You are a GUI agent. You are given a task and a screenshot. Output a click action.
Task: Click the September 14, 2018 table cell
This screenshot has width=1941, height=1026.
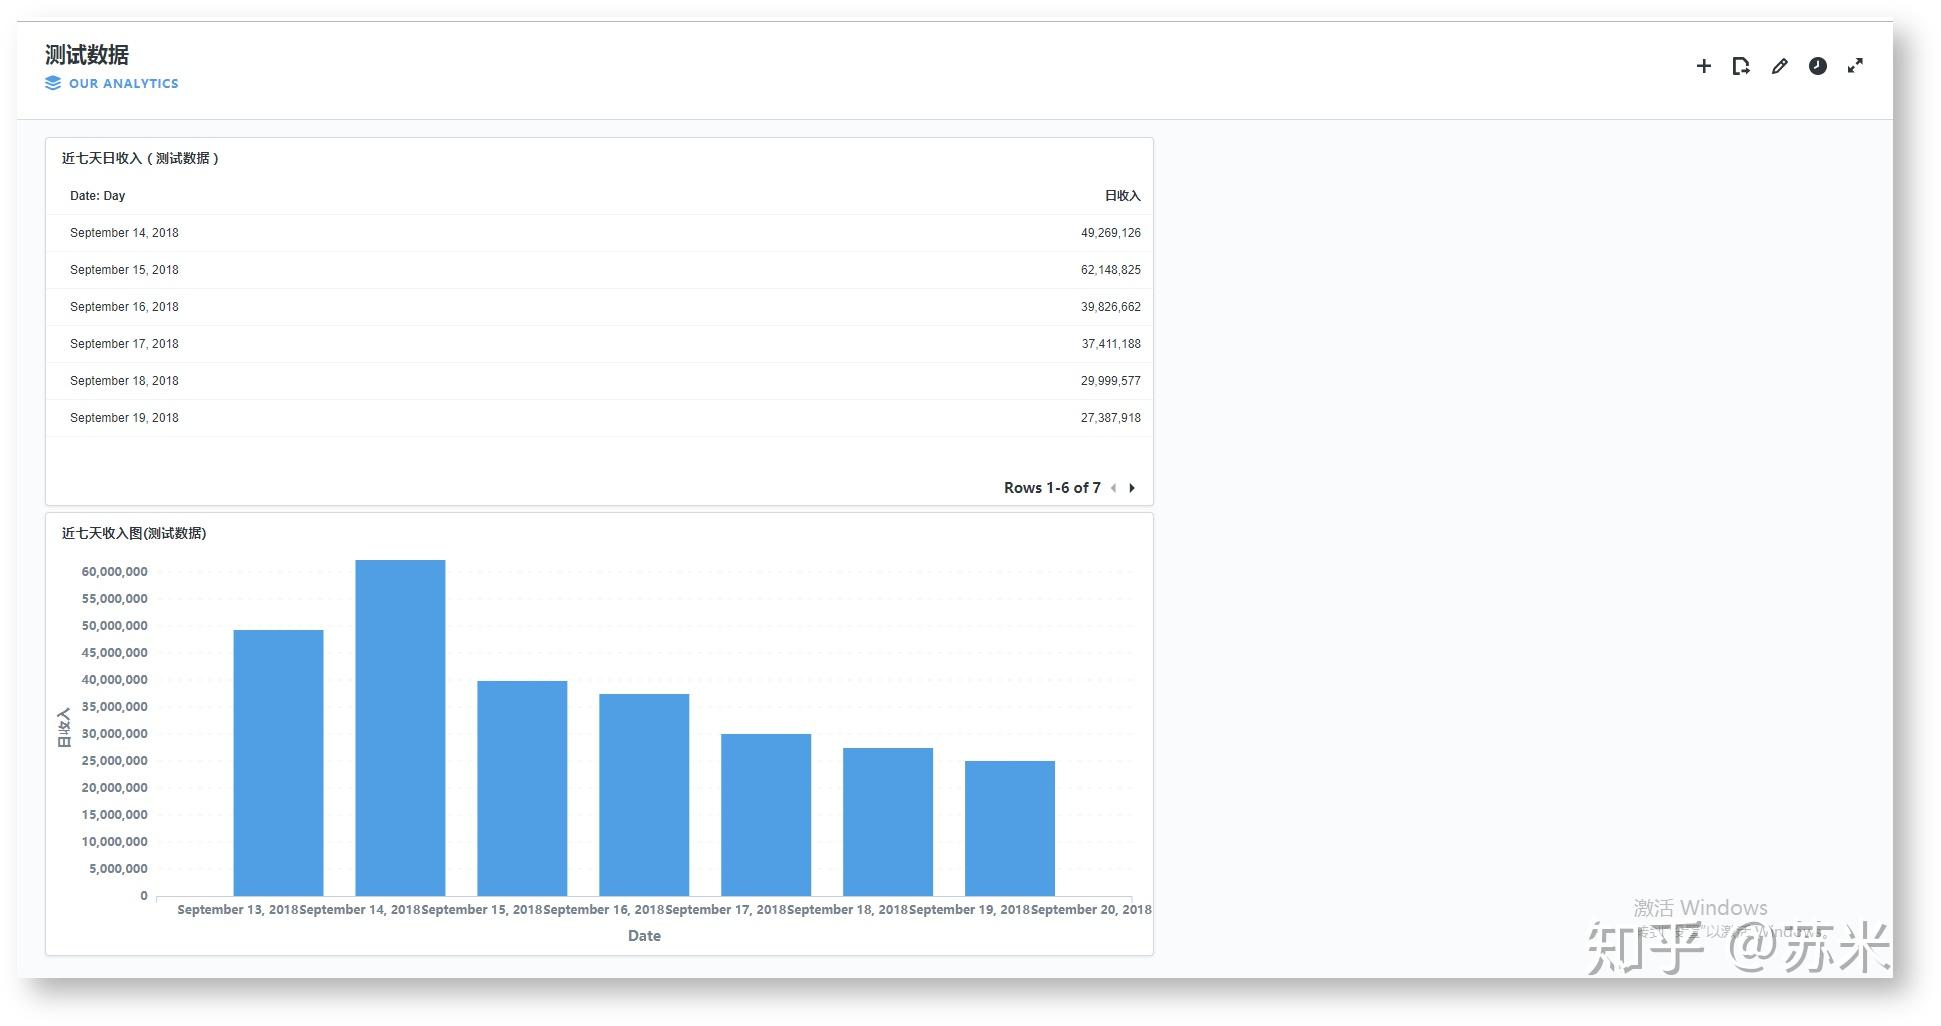124,233
